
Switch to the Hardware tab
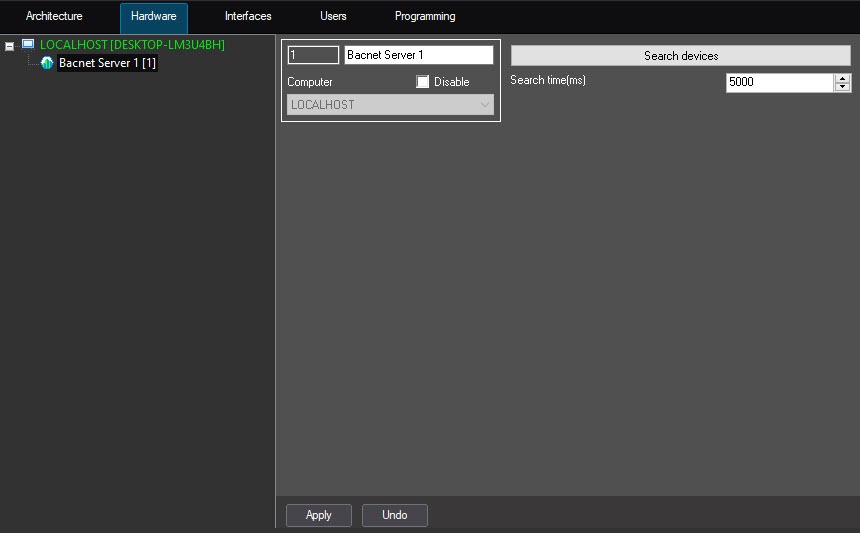[x=154, y=16]
